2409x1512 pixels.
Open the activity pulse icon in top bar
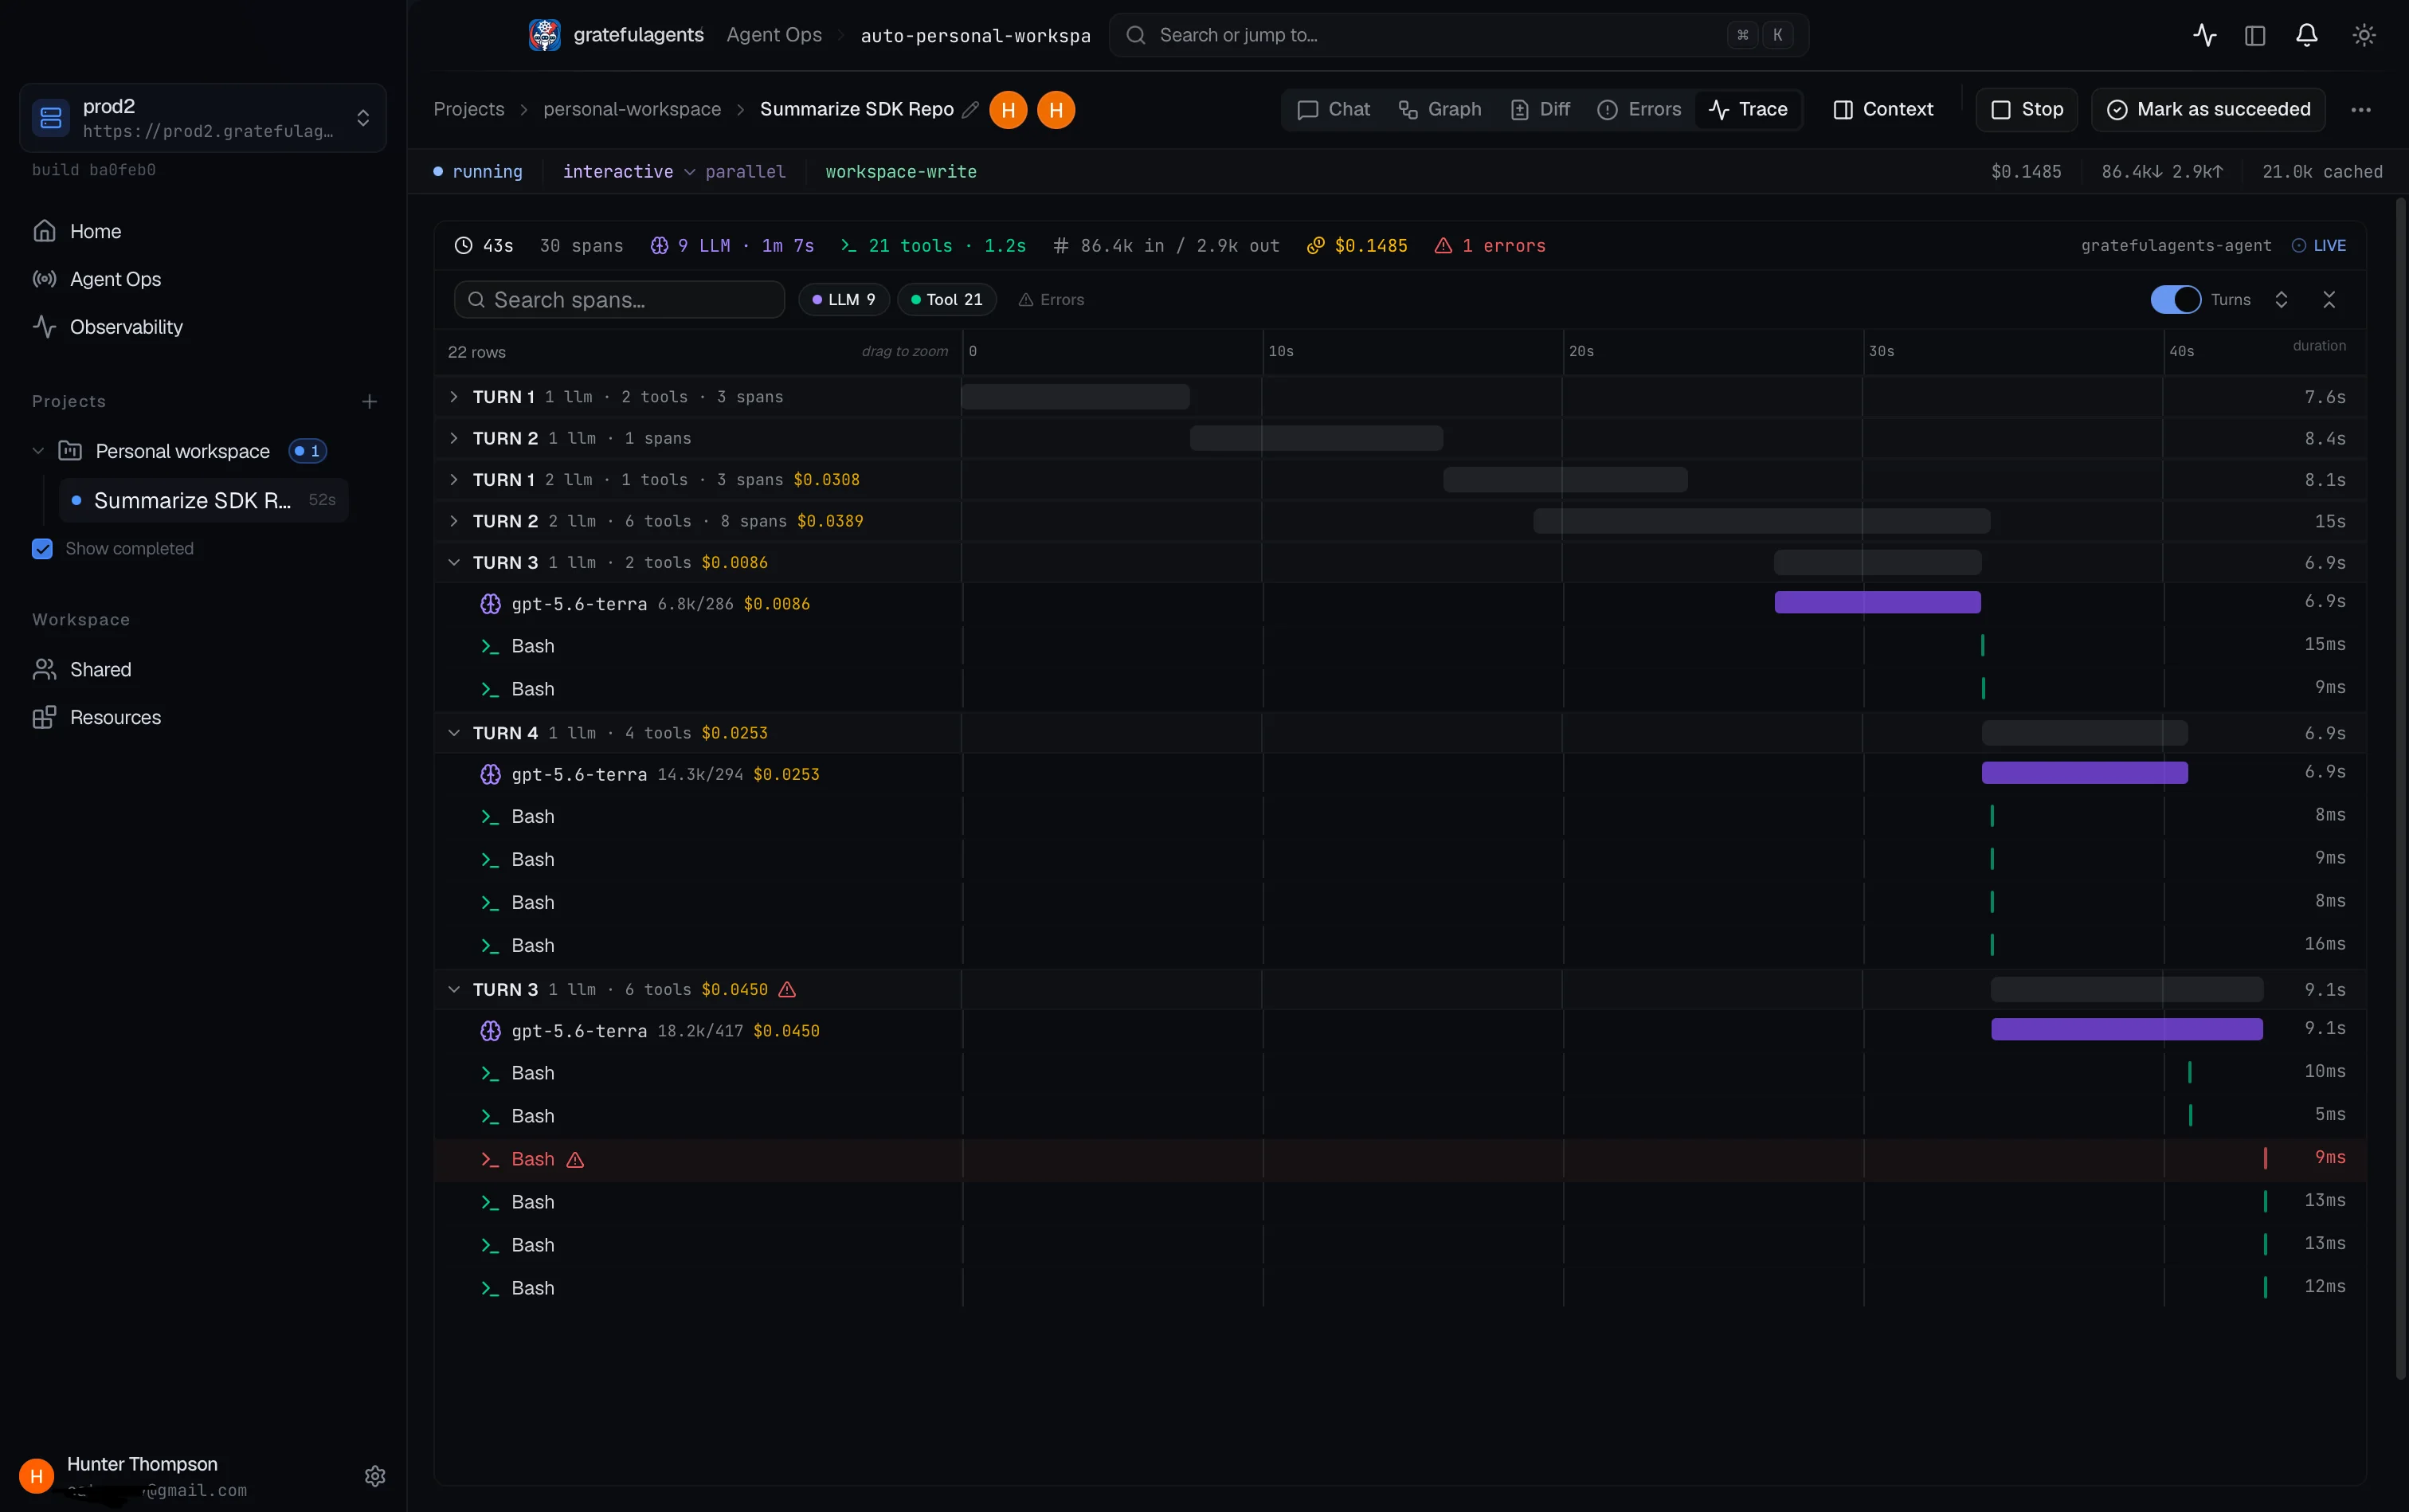coord(2204,35)
